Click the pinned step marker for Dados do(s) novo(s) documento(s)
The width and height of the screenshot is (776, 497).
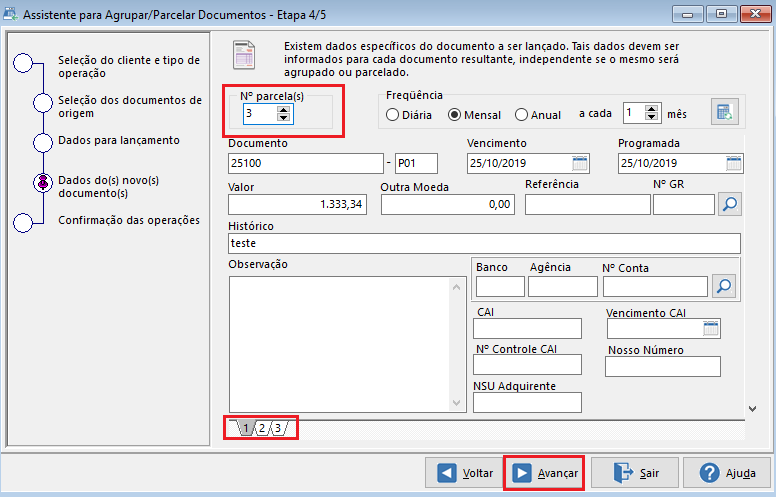(43, 183)
